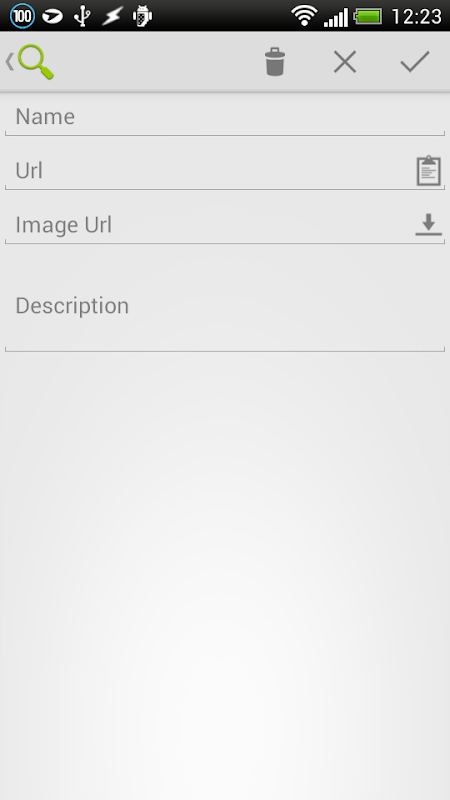Tap the white oval notification icon
Image resolution: width=450 pixels, height=800 pixels.
[53, 16]
